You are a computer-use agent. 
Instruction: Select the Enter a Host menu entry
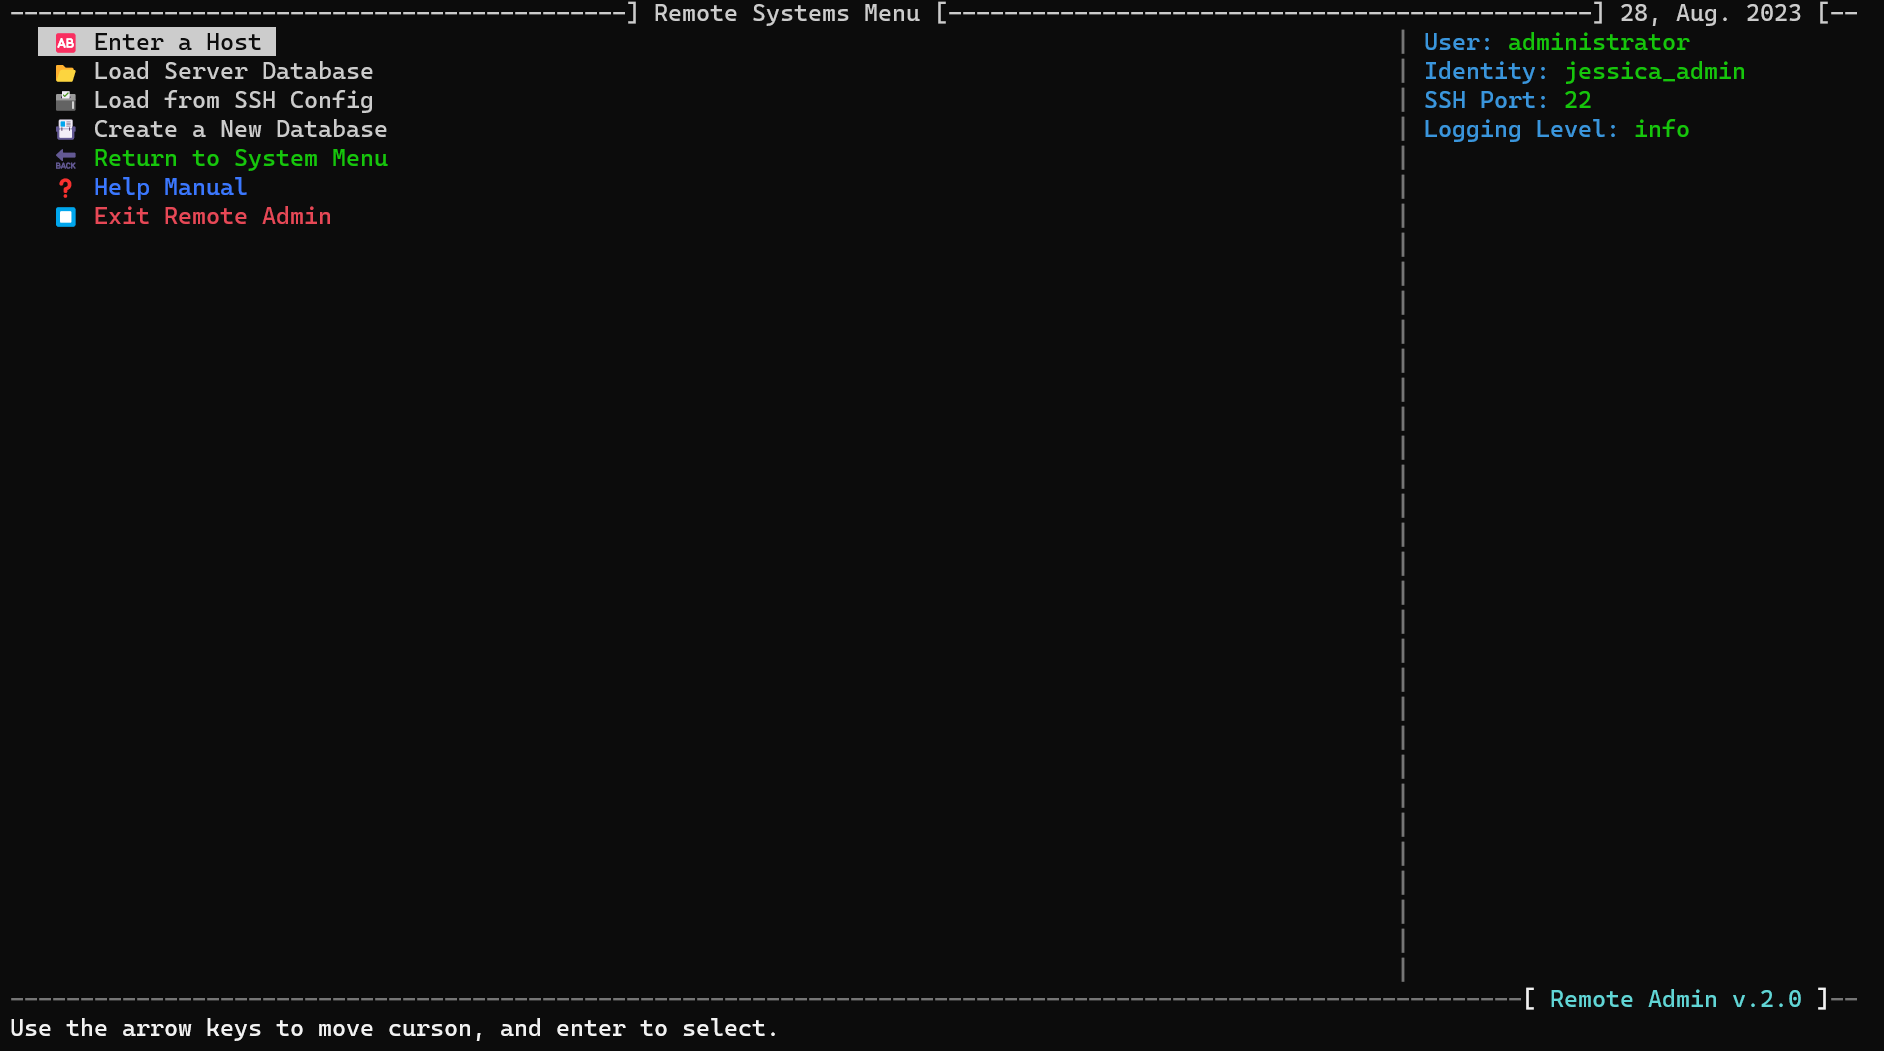(157, 42)
